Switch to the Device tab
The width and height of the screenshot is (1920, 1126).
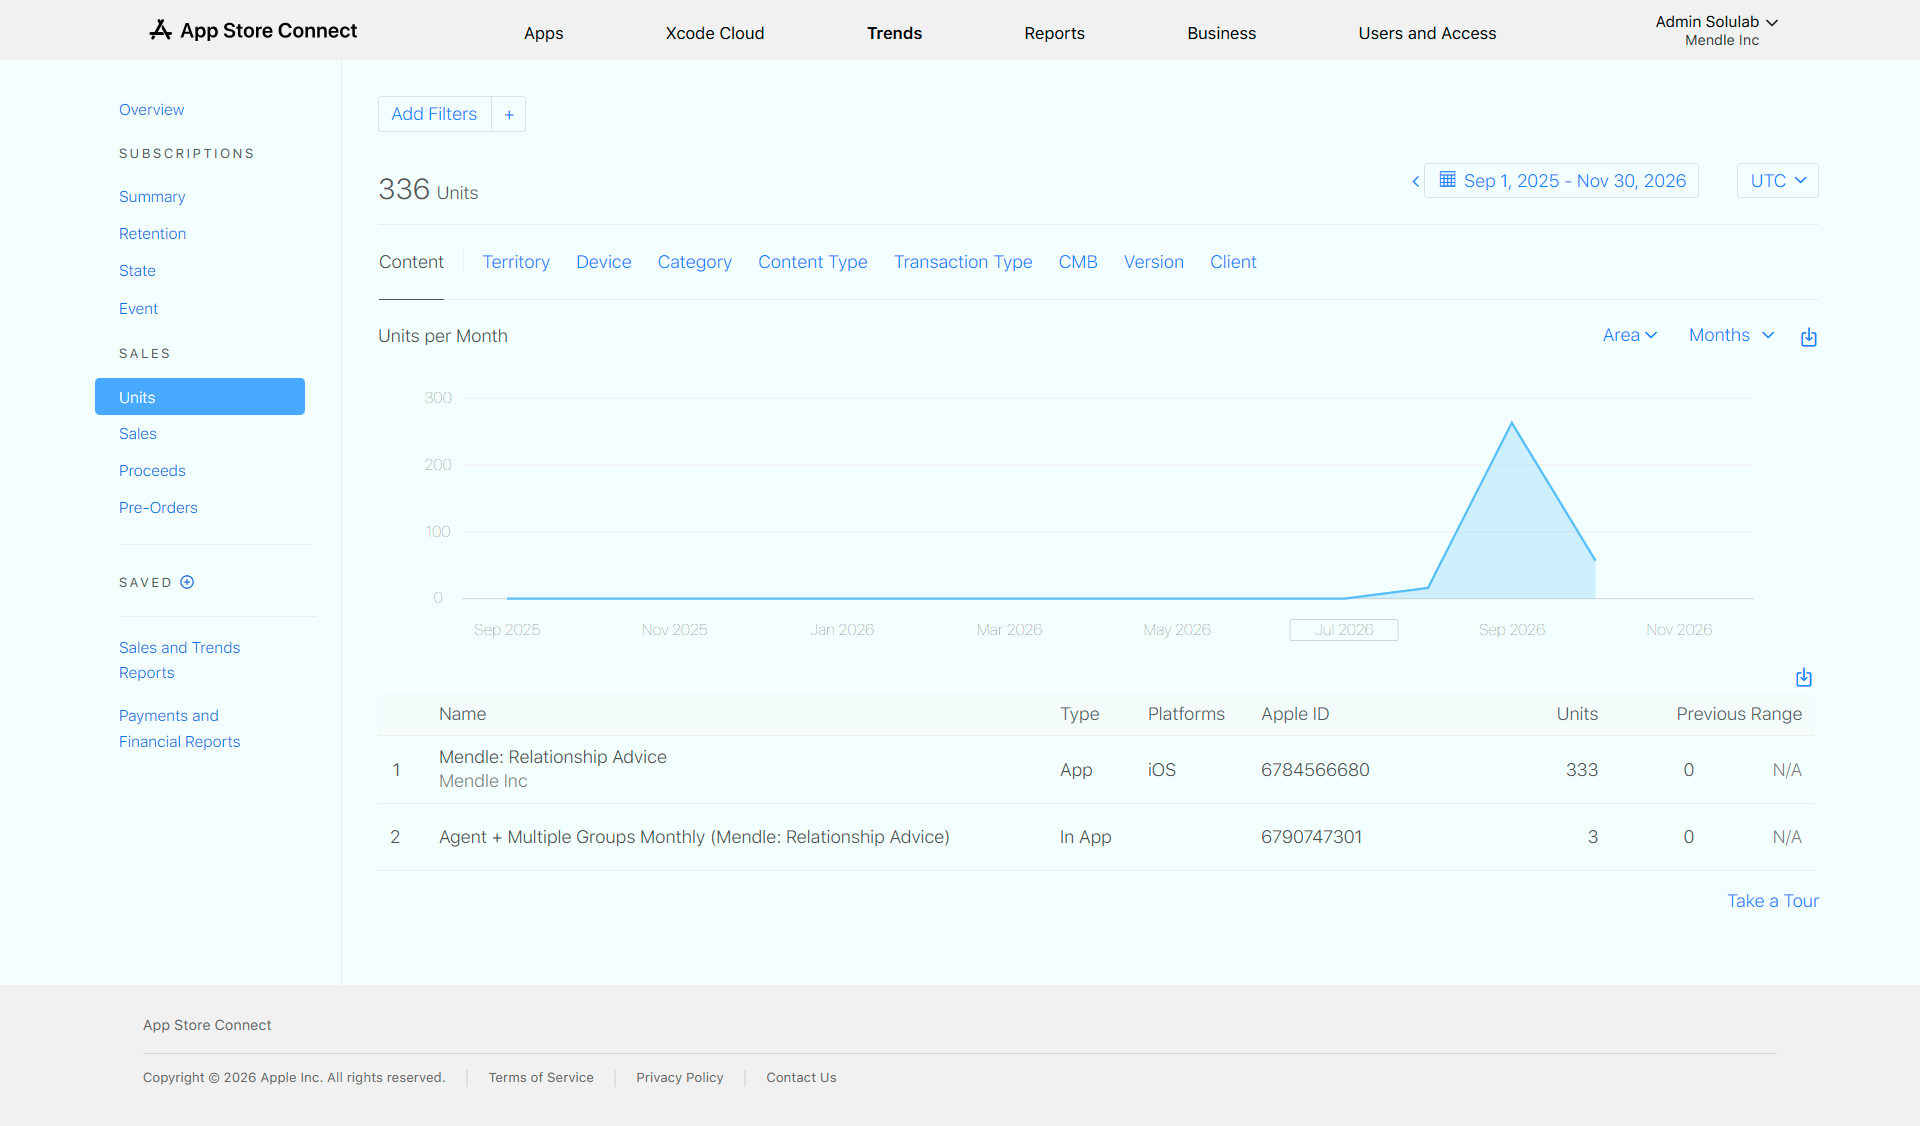[x=603, y=262]
